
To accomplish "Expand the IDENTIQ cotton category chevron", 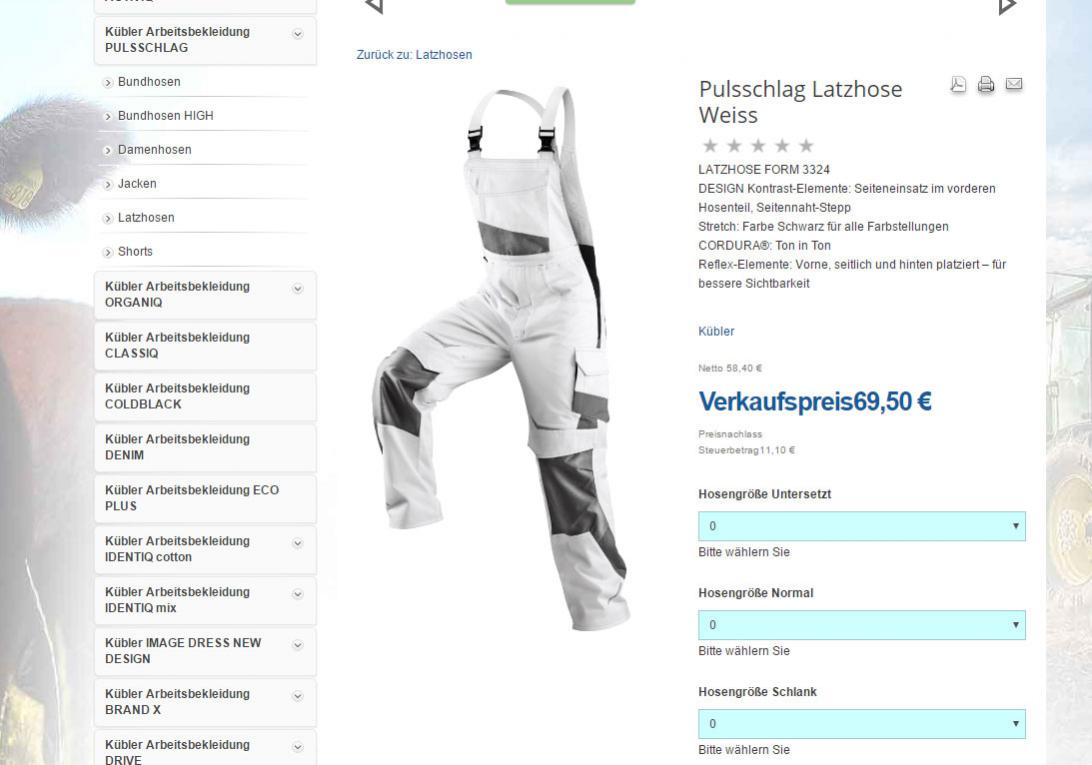I will [x=297, y=543].
